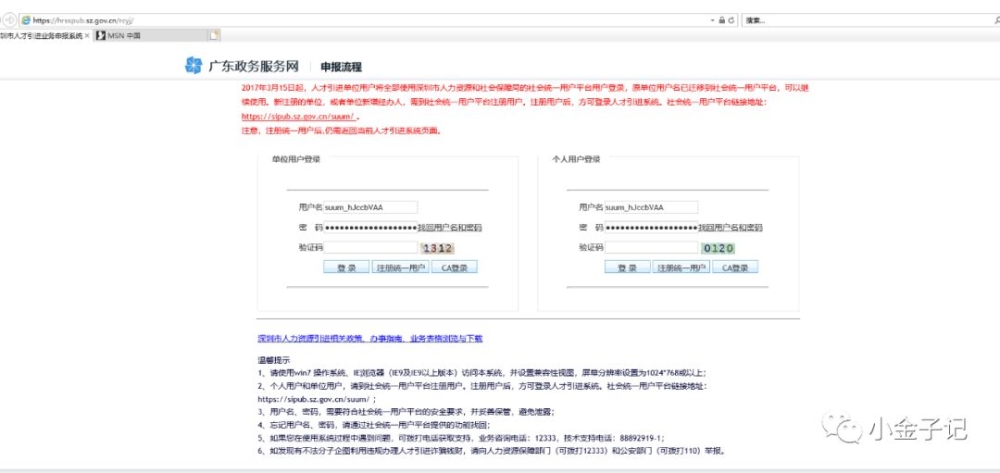Image resolution: width=1000 pixels, height=473 pixels.
Task: Open a new tab with the blank tab button
Action: coord(215,36)
